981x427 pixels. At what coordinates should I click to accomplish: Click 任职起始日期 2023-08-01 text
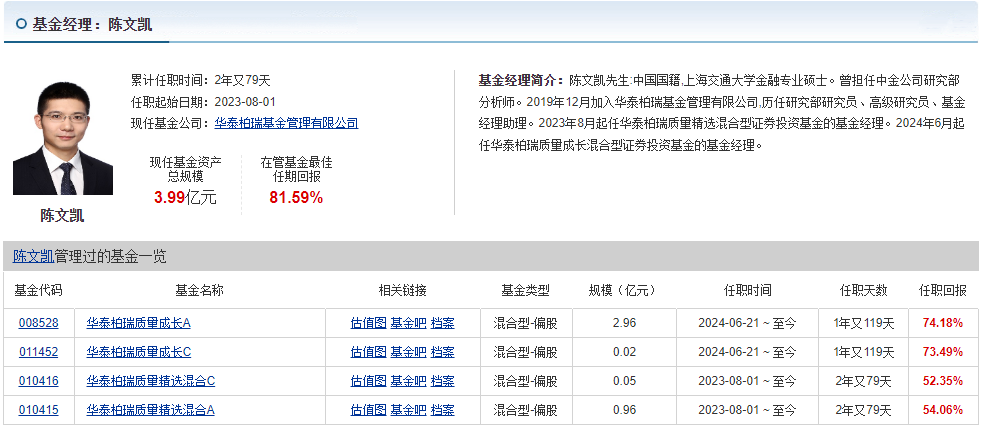pos(203,102)
